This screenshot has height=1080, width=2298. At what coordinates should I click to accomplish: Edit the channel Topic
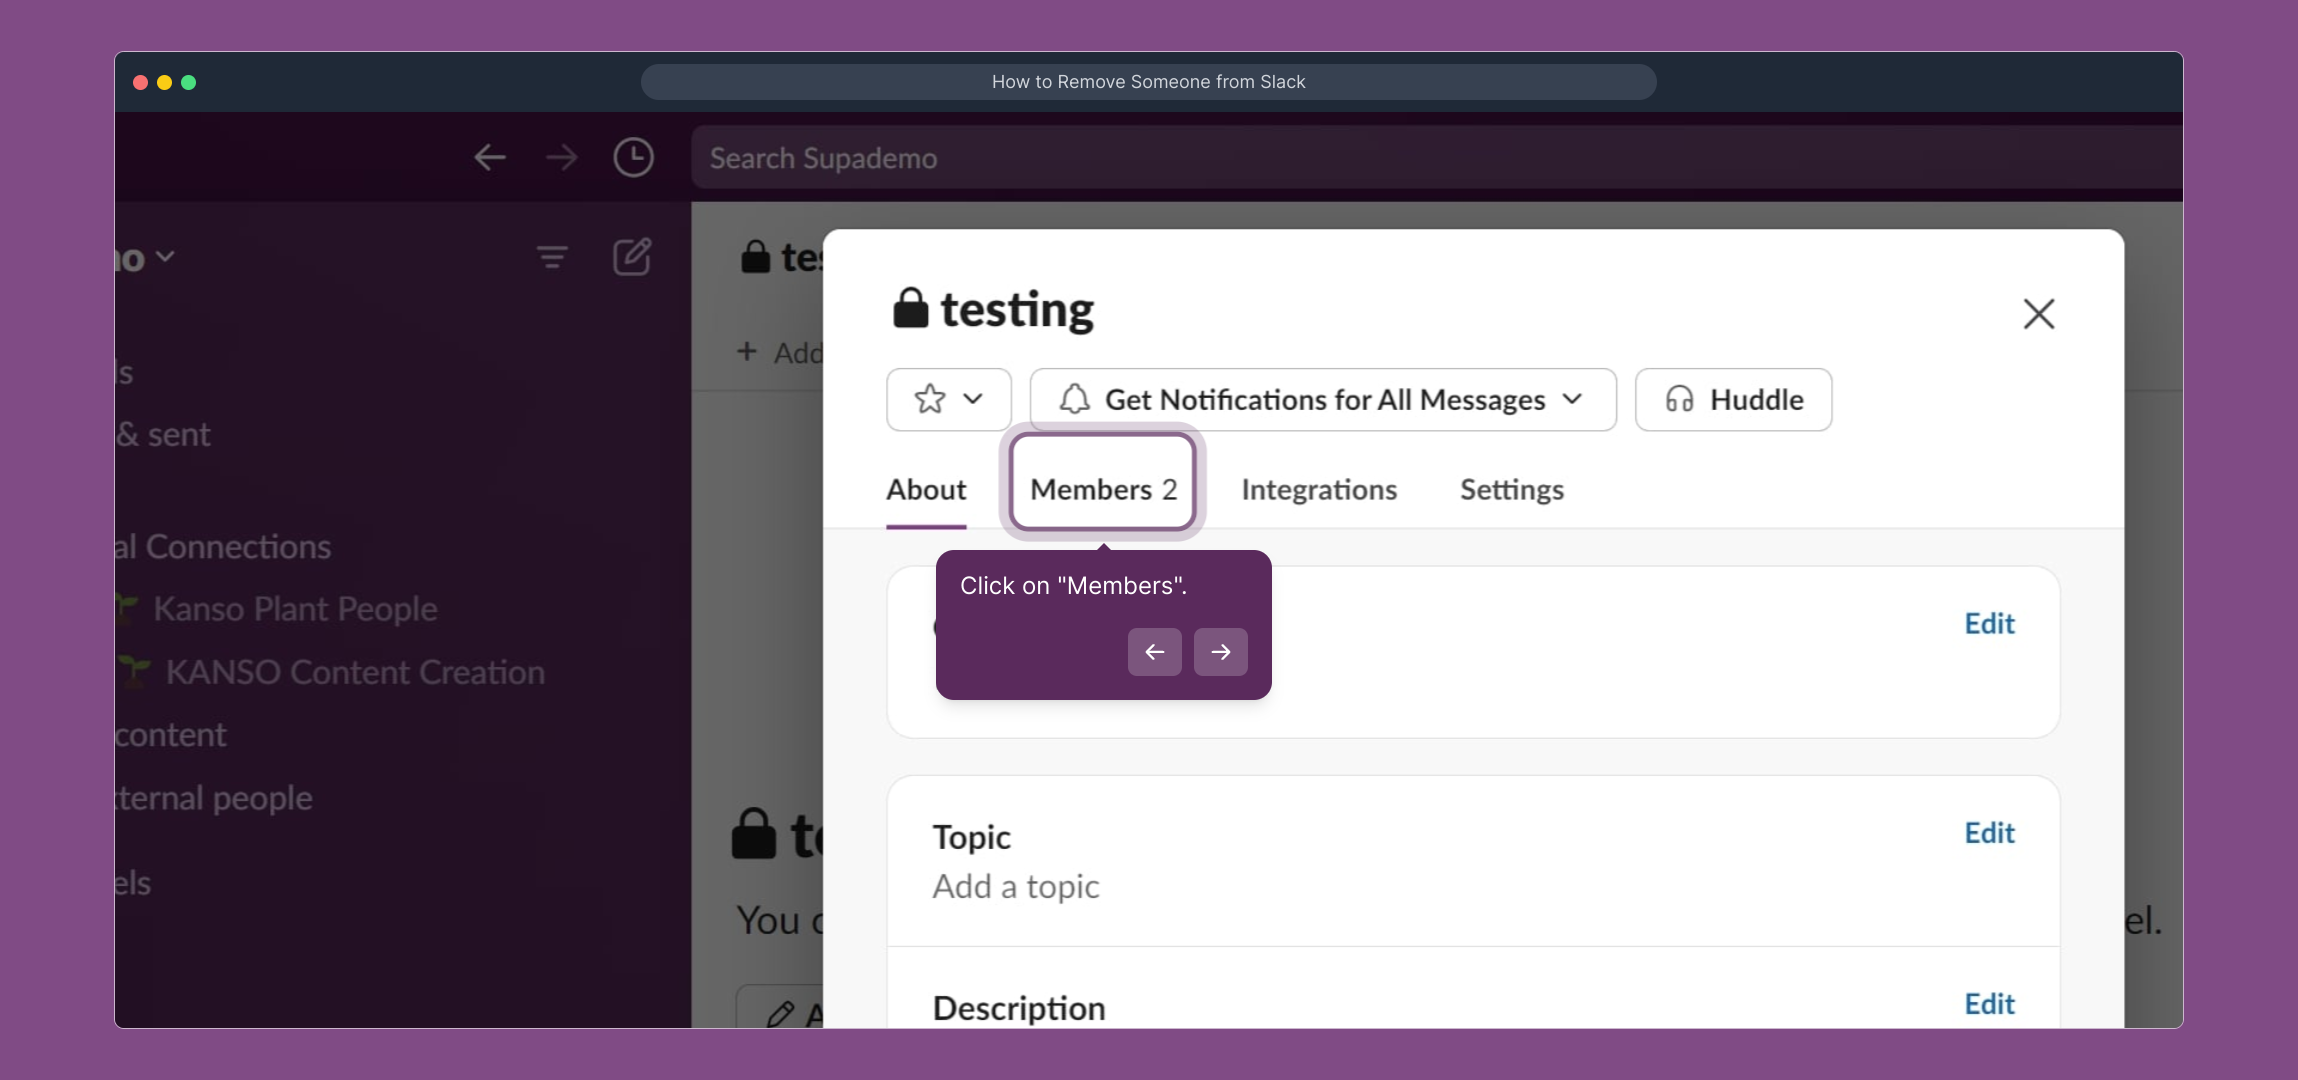click(1988, 833)
